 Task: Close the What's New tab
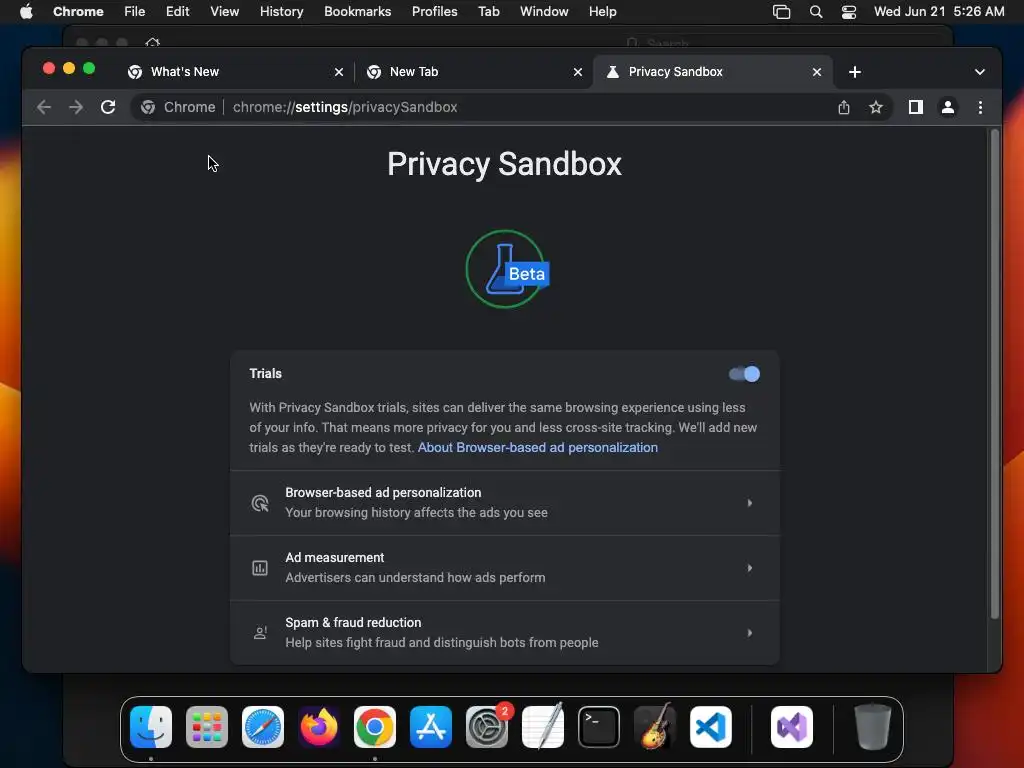click(339, 72)
